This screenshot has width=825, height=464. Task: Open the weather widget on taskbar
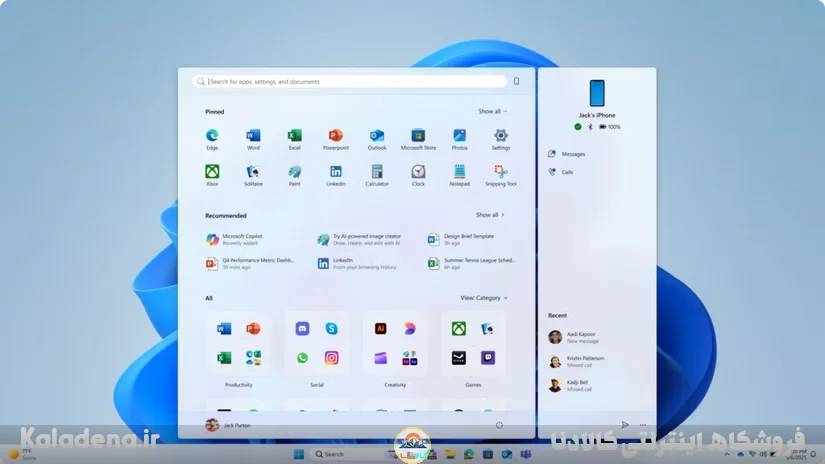(x=22, y=454)
